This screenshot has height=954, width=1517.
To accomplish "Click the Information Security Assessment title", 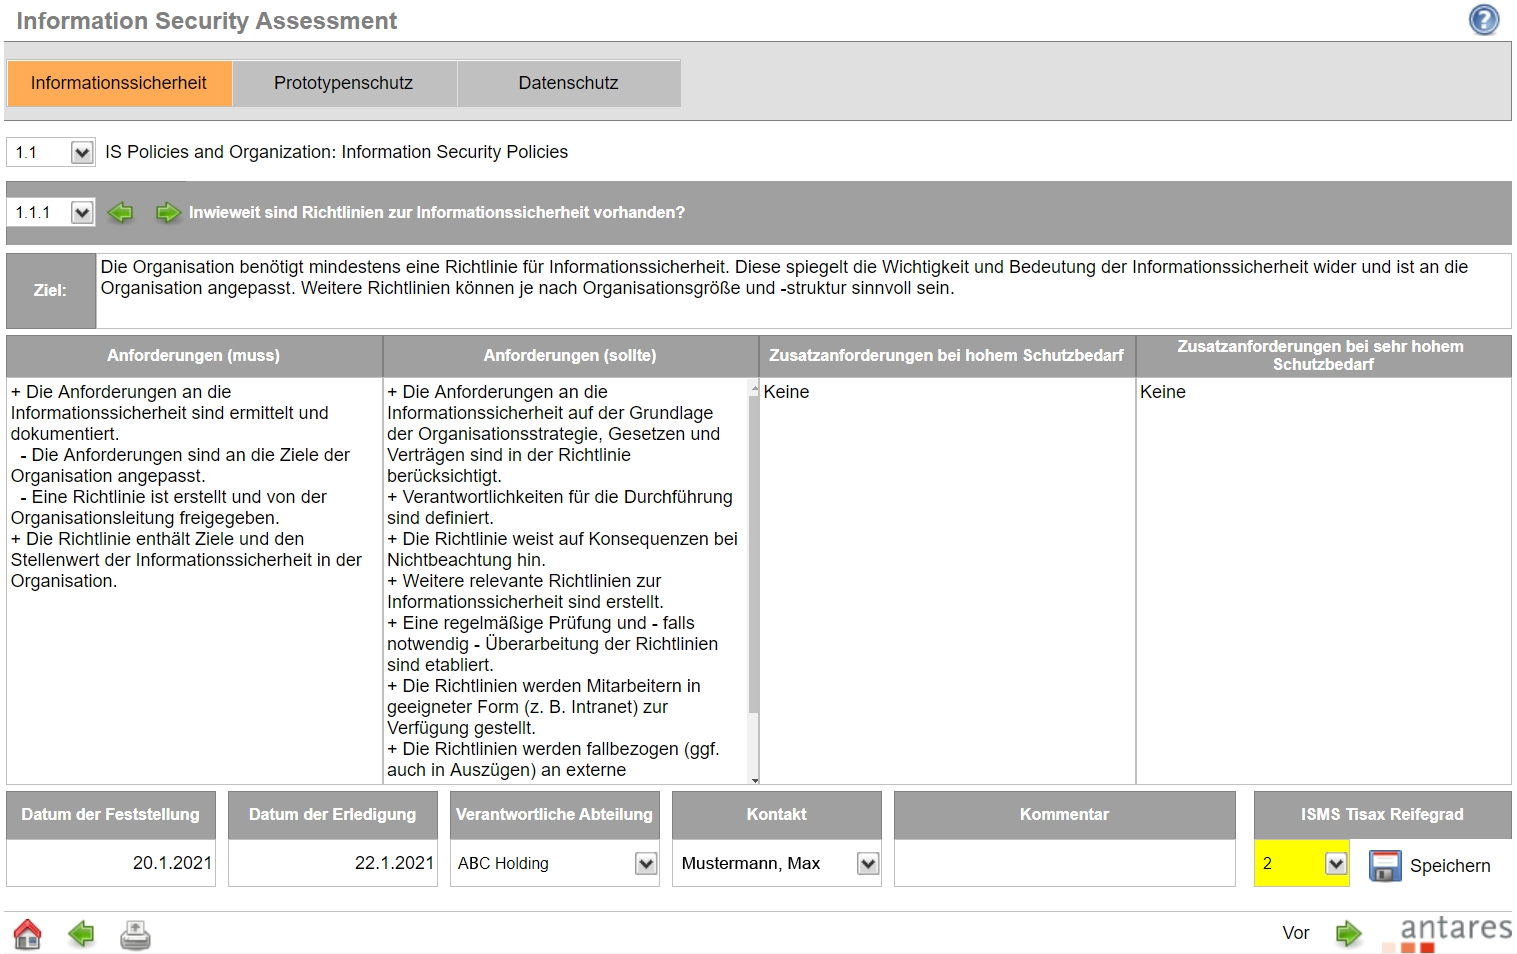I will 207,21.
